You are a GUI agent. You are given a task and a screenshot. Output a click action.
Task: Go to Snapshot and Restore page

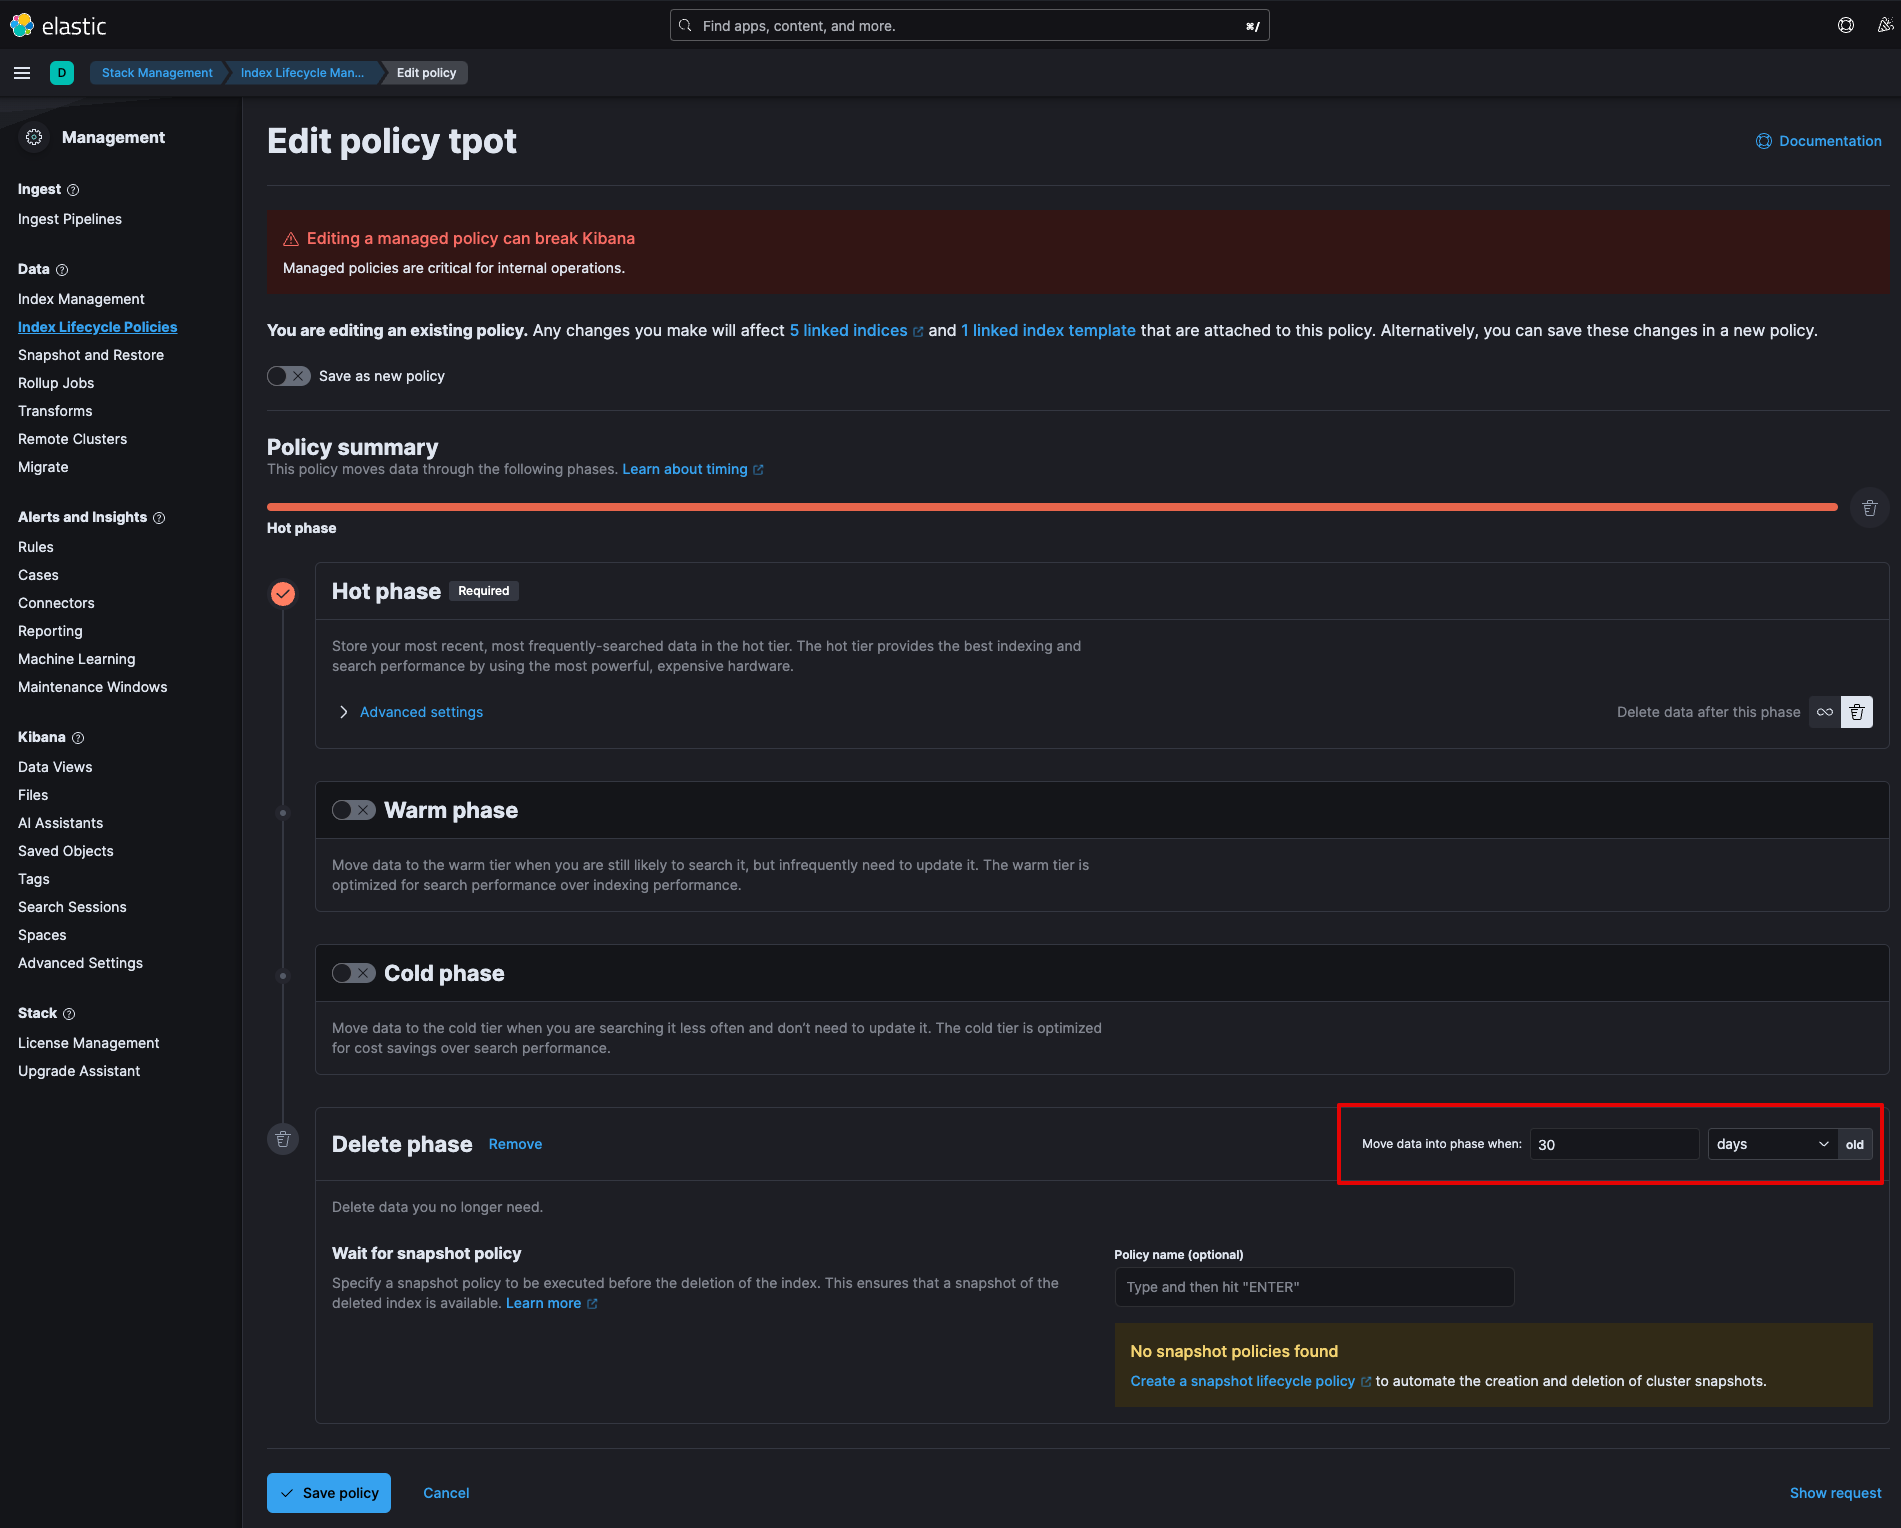point(91,355)
